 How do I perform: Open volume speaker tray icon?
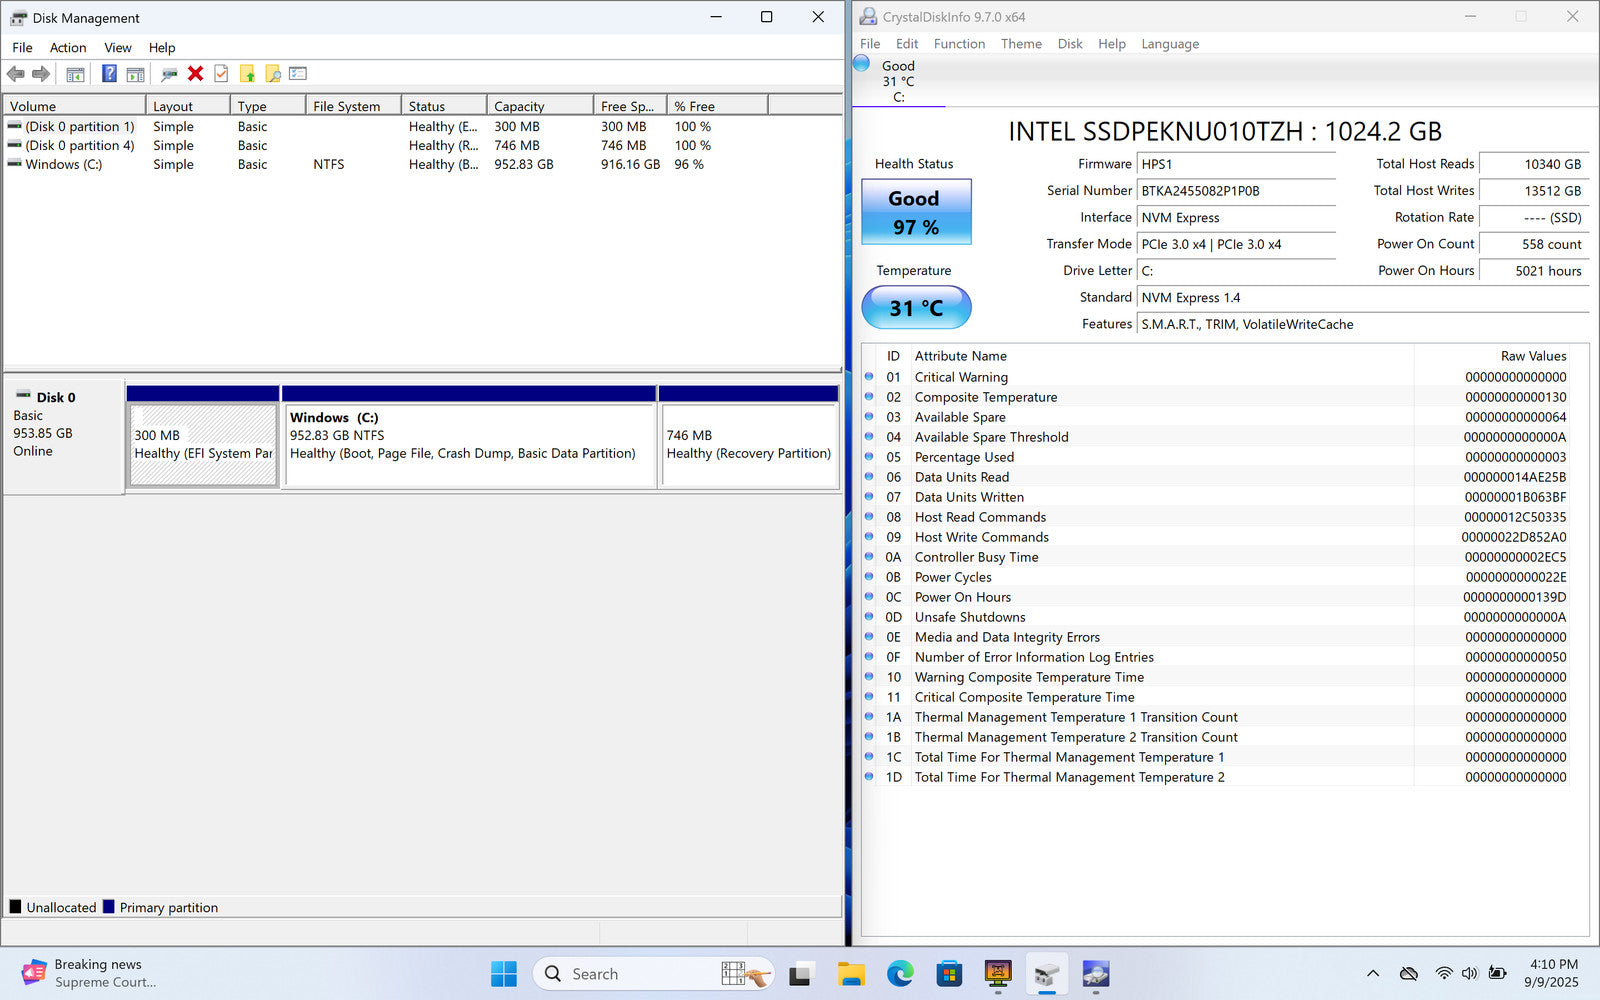(x=1469, y=974)
